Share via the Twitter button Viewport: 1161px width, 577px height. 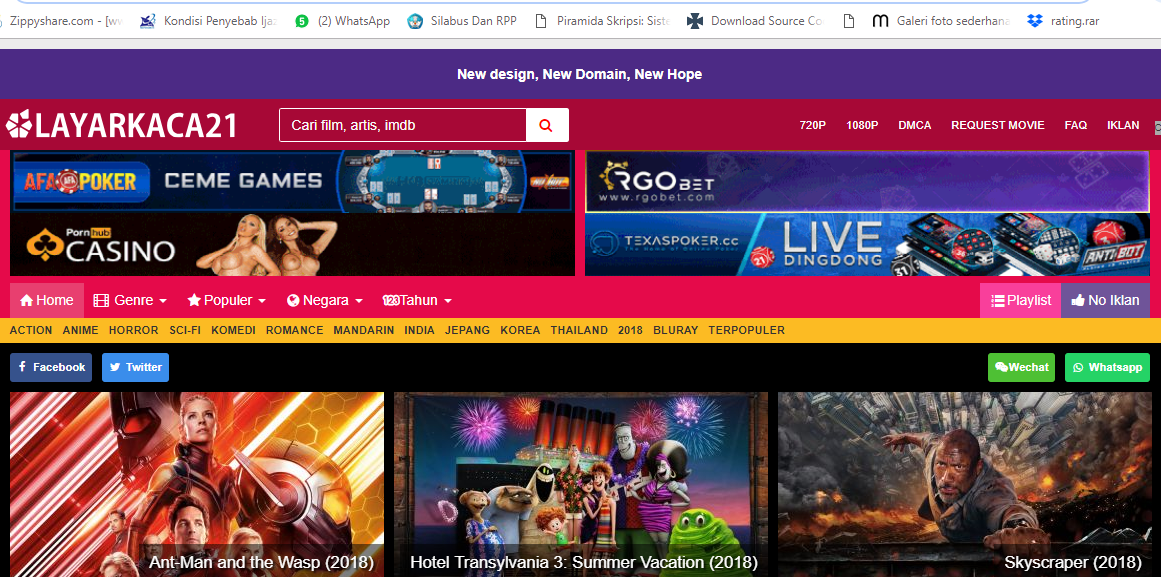[135, 367]
